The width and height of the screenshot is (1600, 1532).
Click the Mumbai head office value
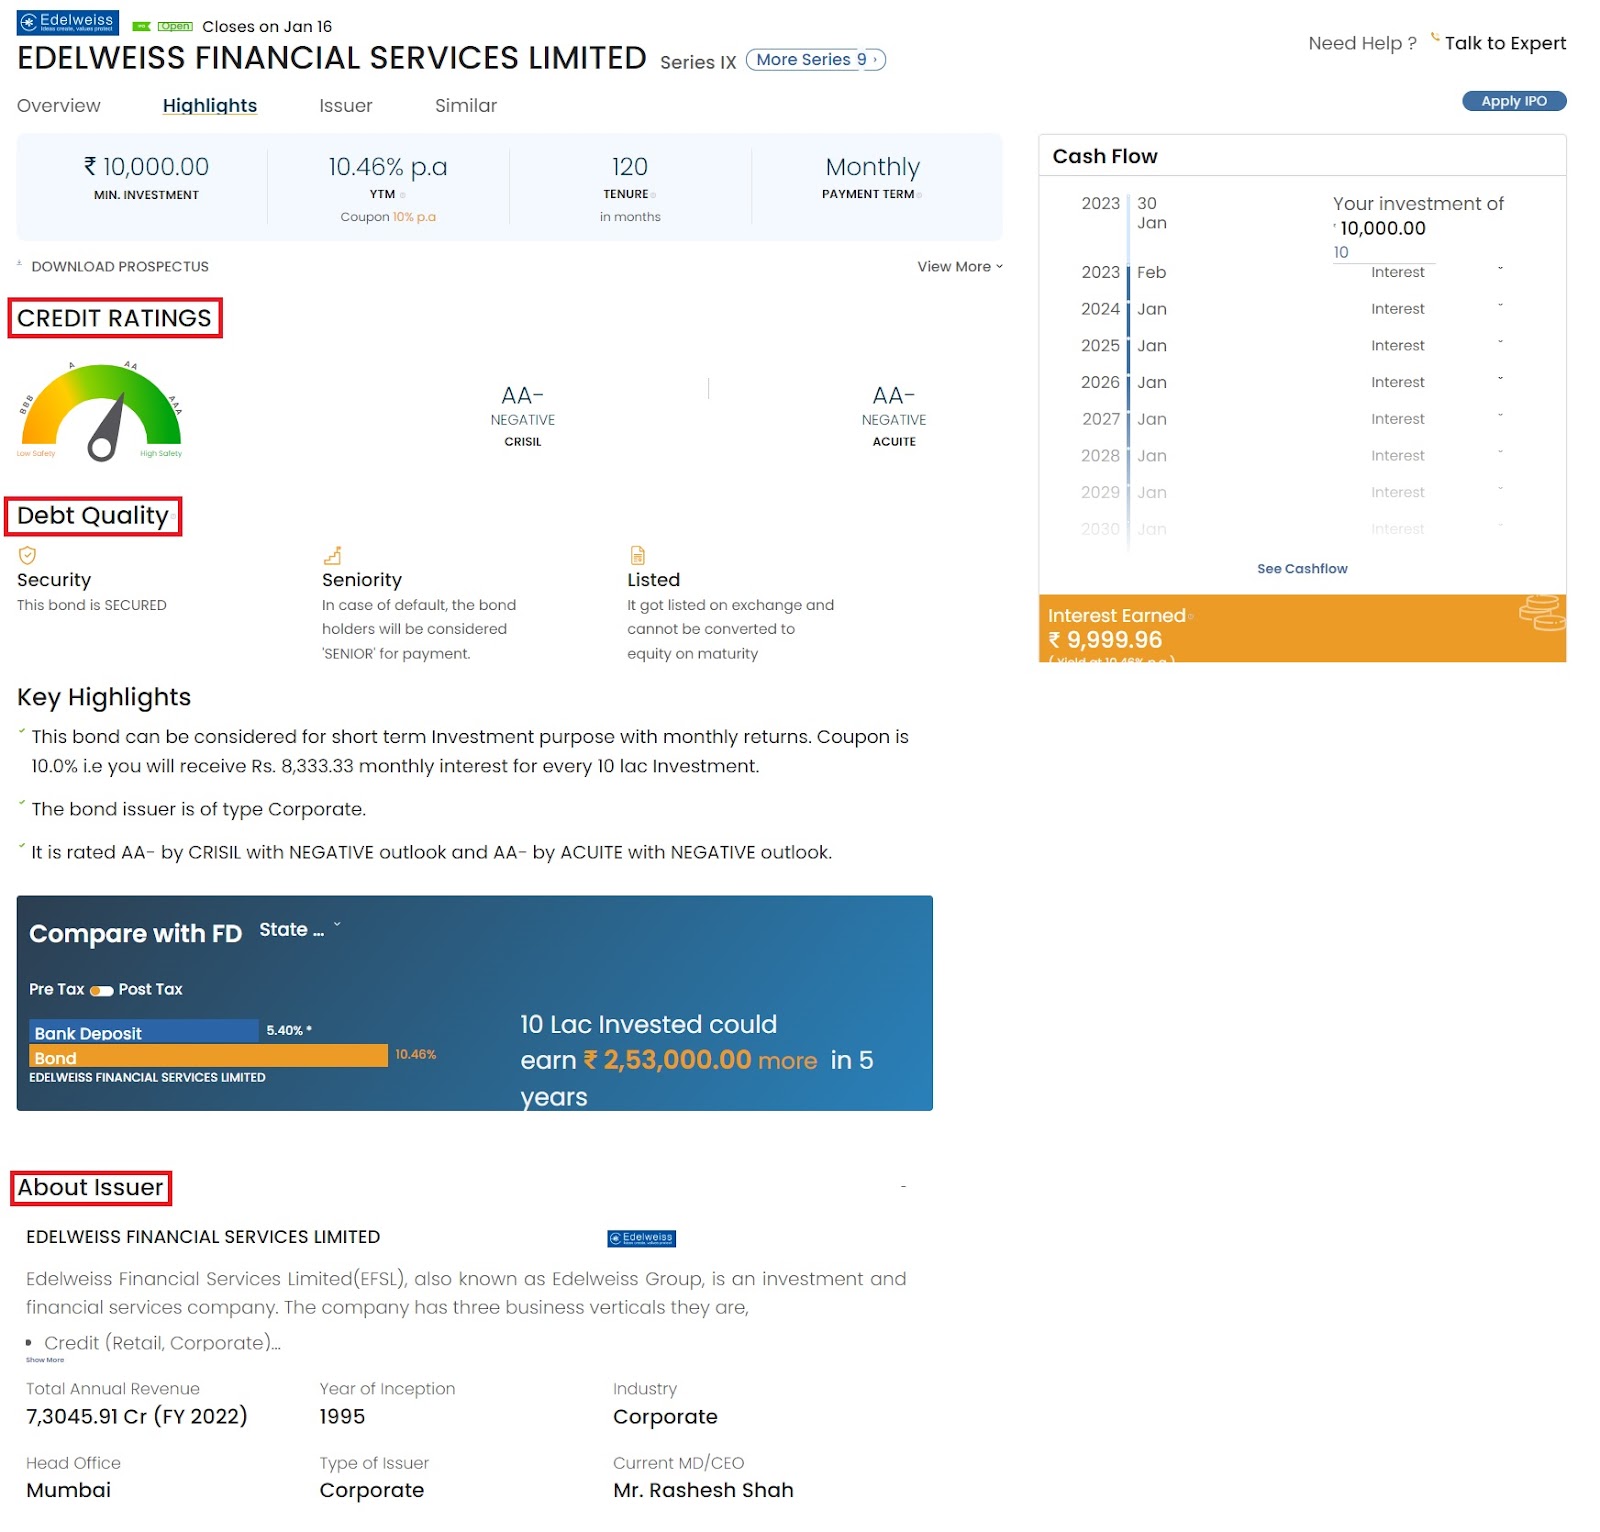pos(68,1490)
